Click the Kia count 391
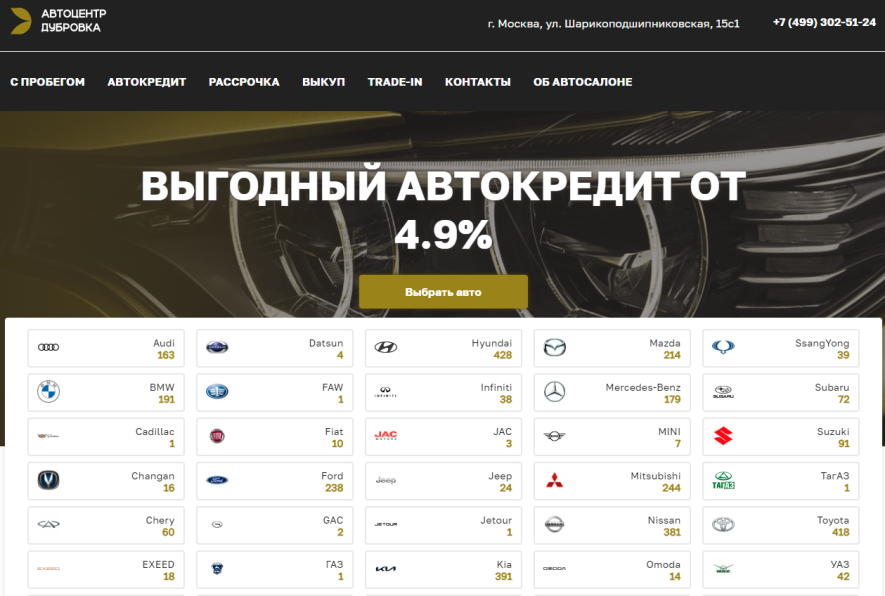This screenshot has height=596, width=885. tap(503, 577)
